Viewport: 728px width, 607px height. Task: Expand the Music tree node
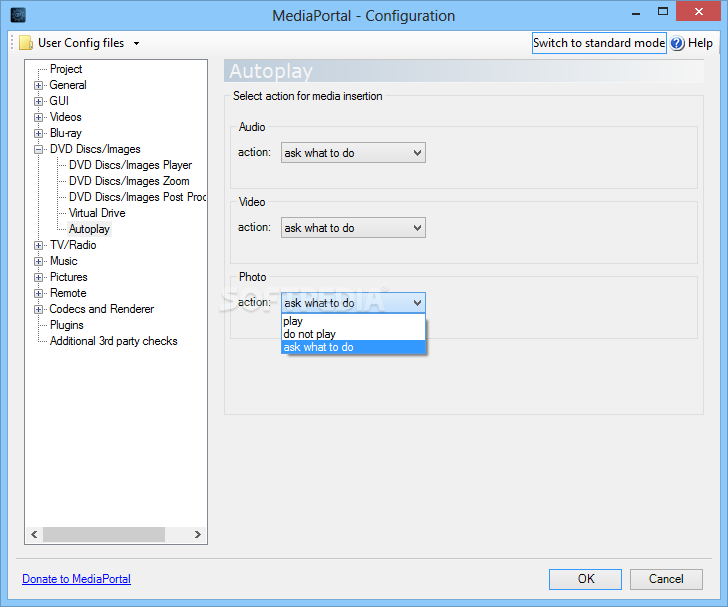tap(39, 261)
